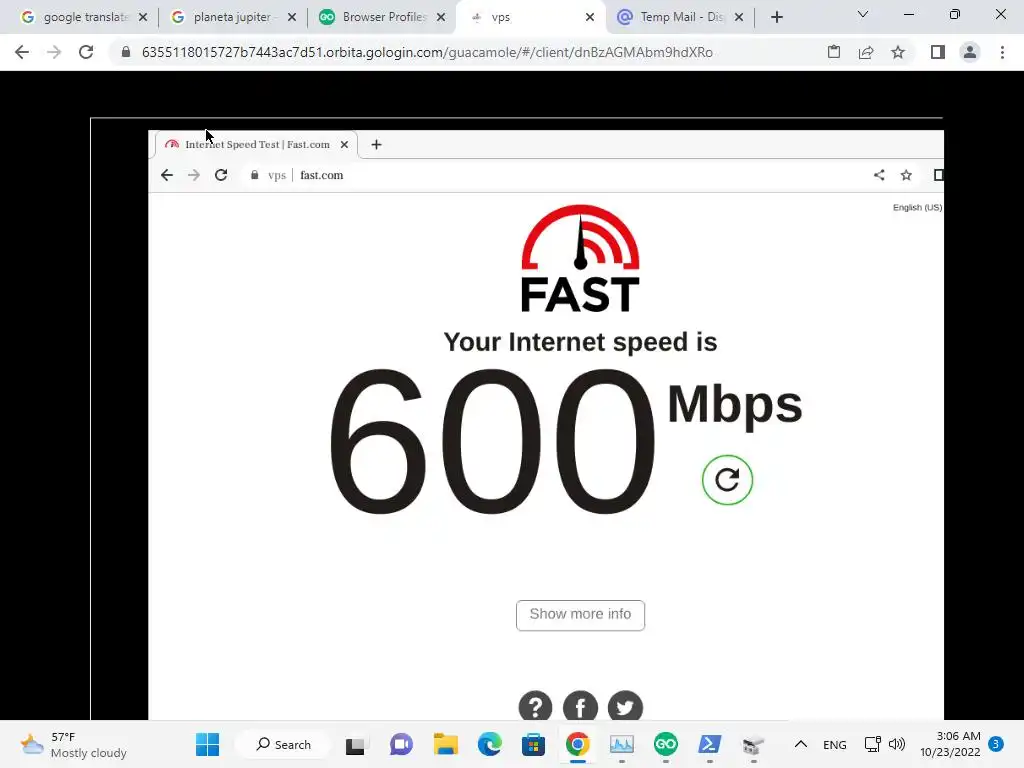
Task: Open volume control in the tray
Action: pos(897,744)
